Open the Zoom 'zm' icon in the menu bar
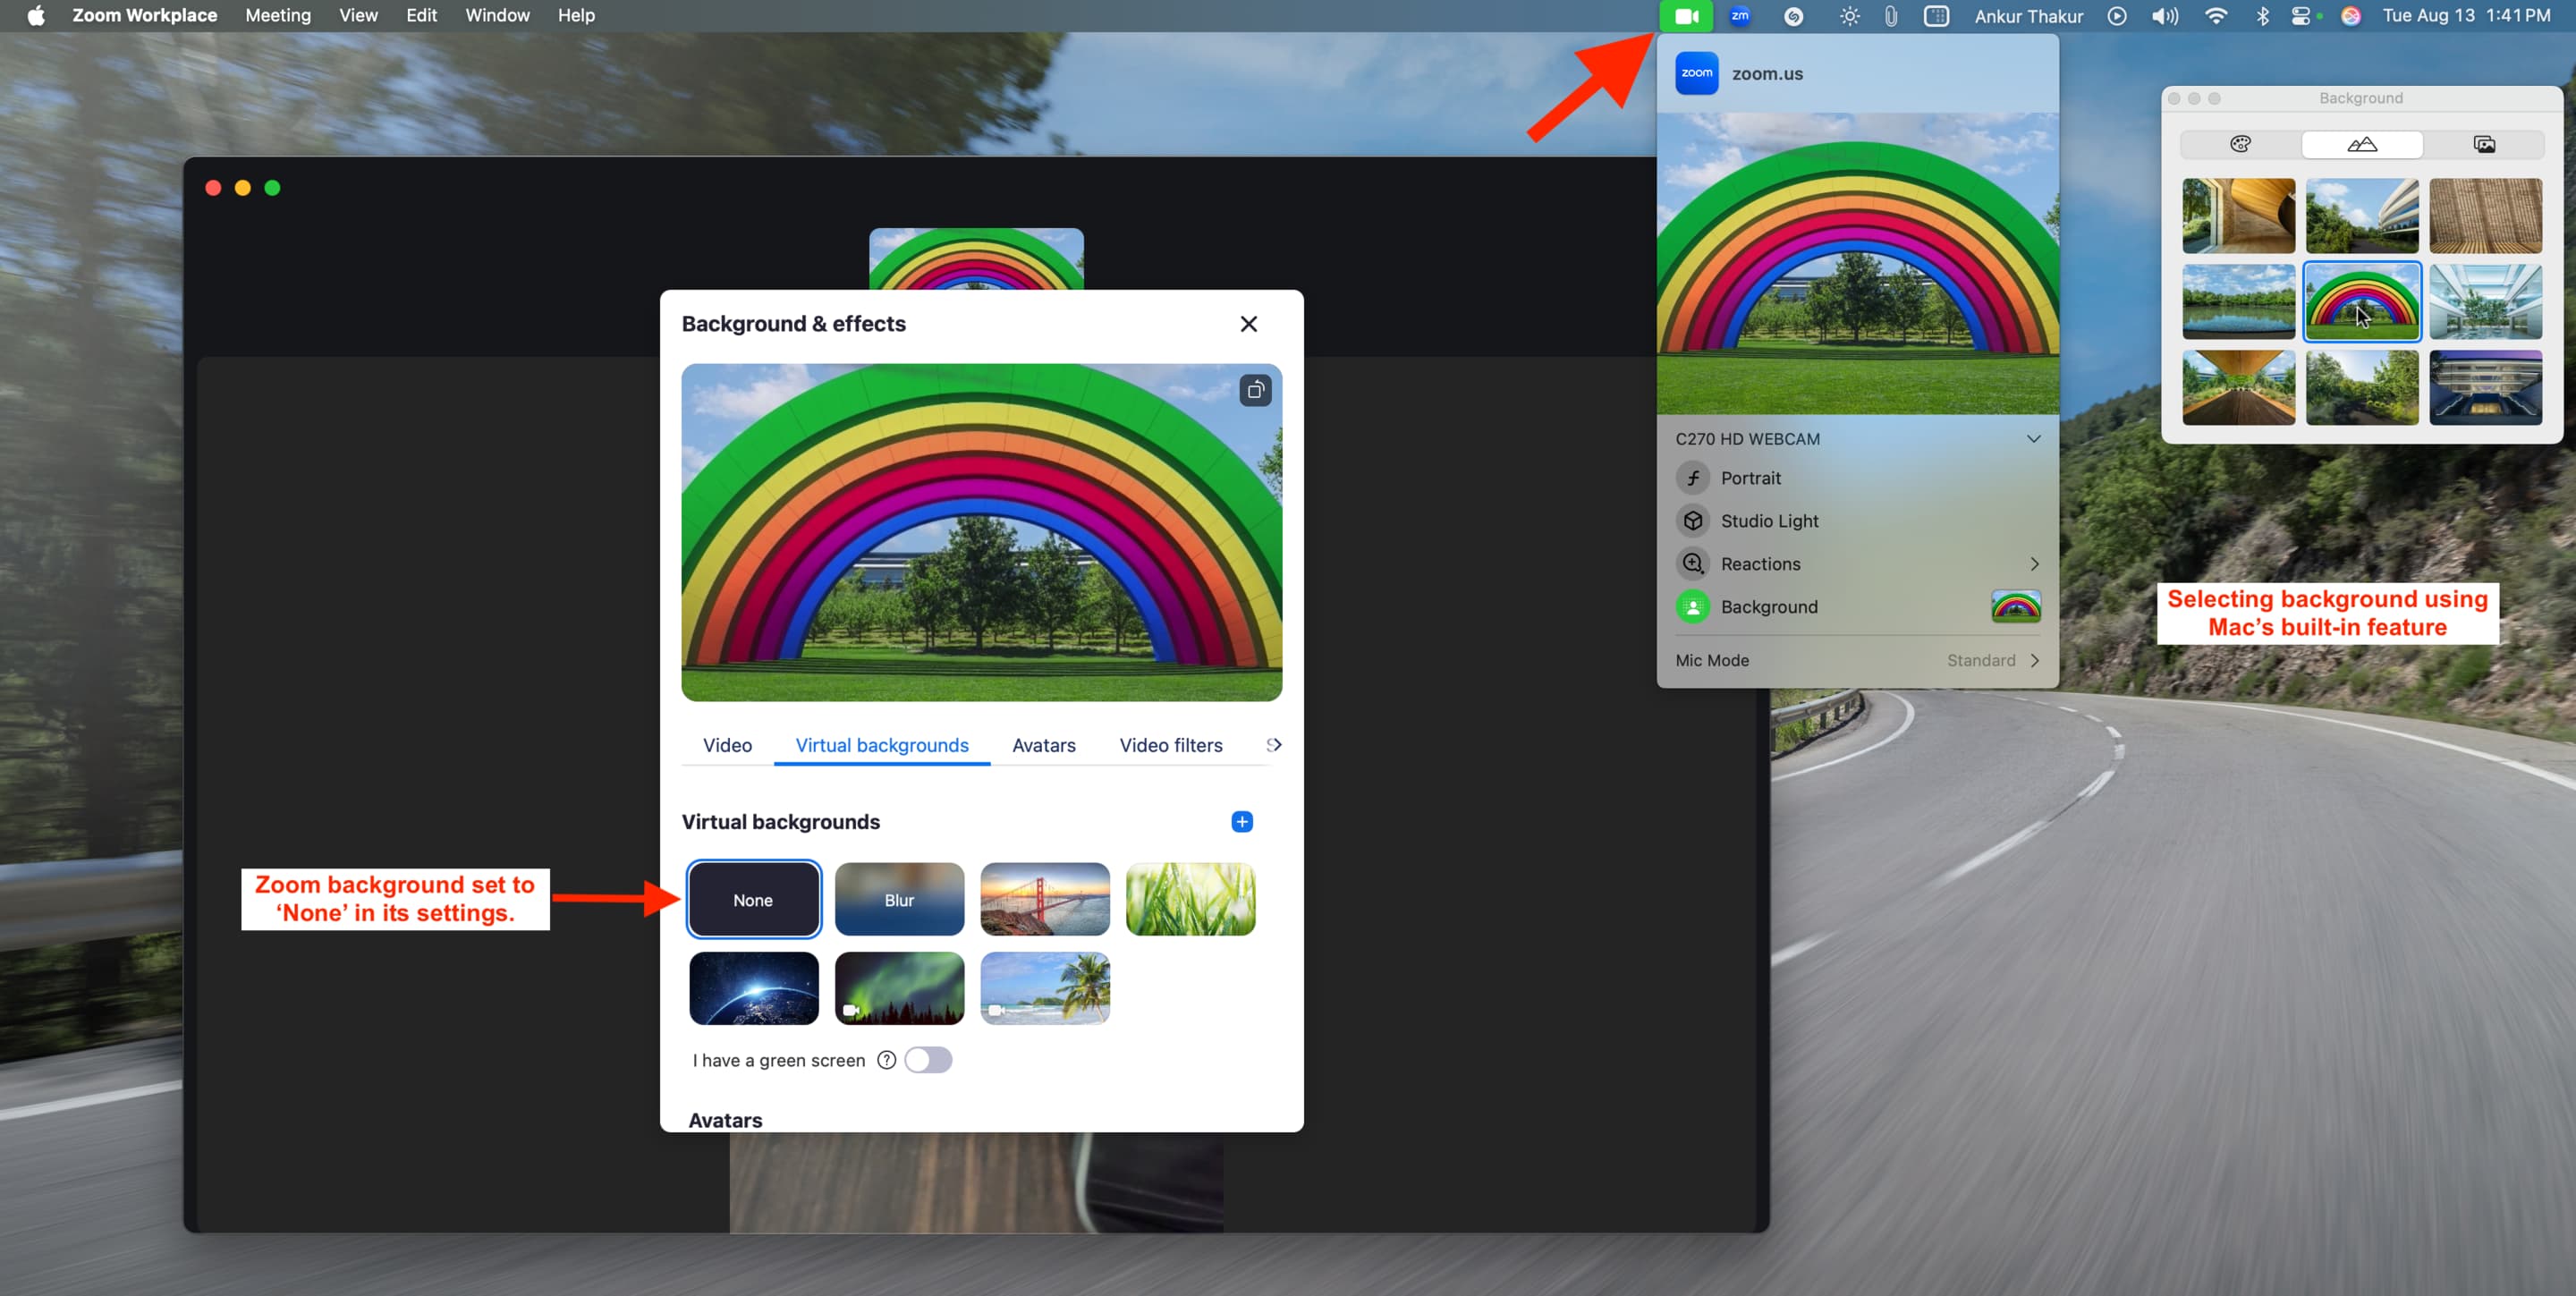 tap(1740, 16)
